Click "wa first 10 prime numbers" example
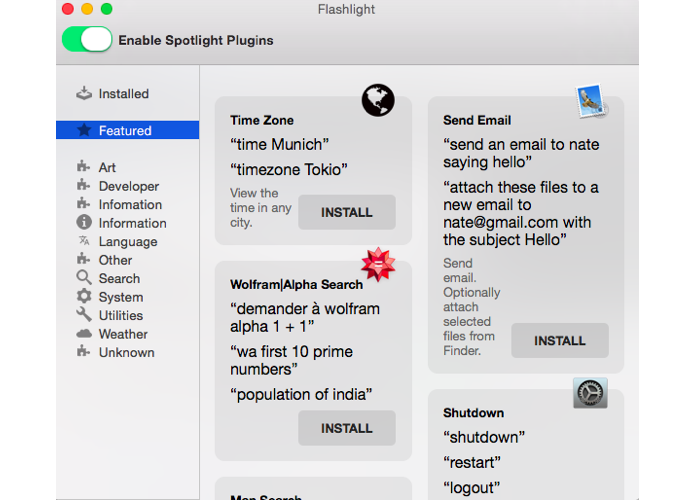Image resolution: width=695 pixels, height=500 pixels. coord(291,360)
